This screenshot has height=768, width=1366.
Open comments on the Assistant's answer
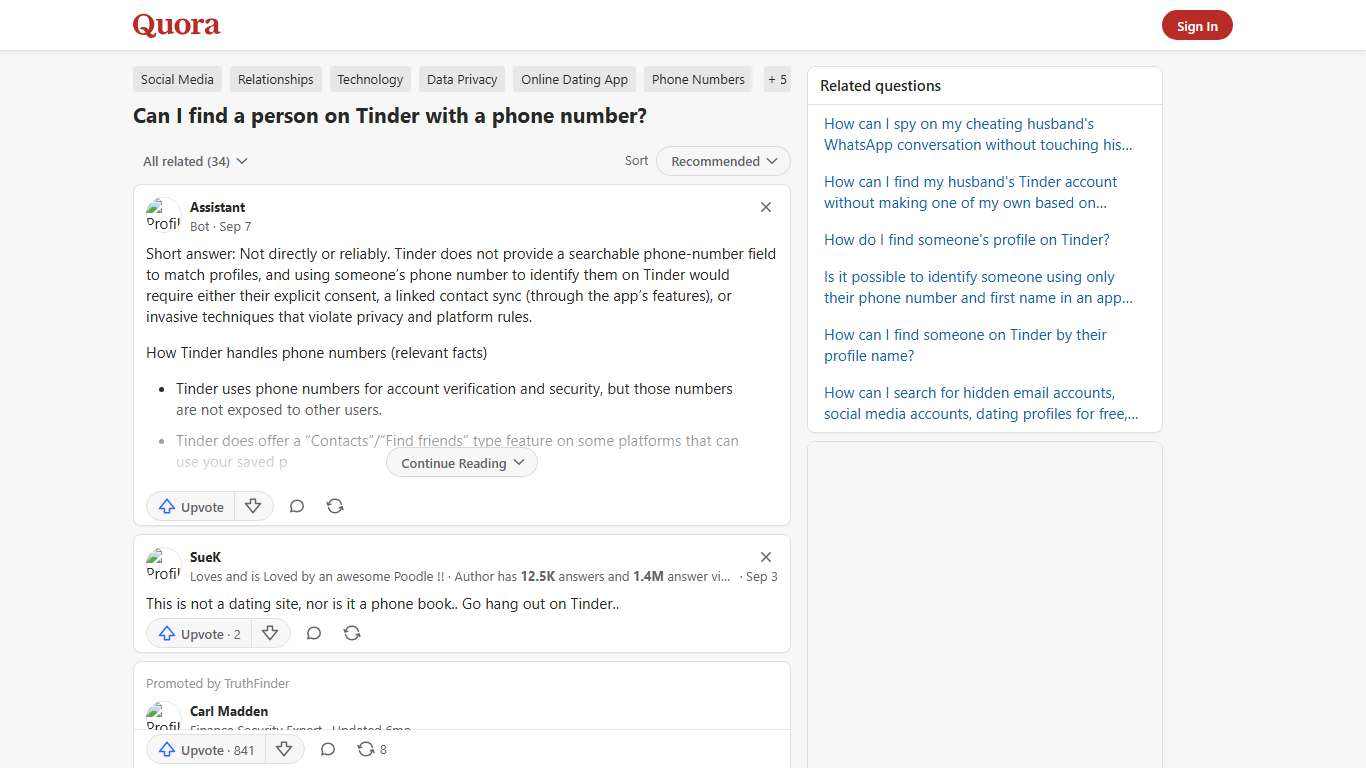(x=297, y=506)
